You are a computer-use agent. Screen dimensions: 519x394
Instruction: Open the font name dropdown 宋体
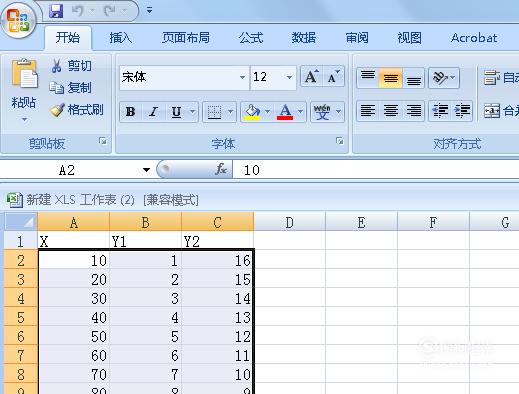242,77
